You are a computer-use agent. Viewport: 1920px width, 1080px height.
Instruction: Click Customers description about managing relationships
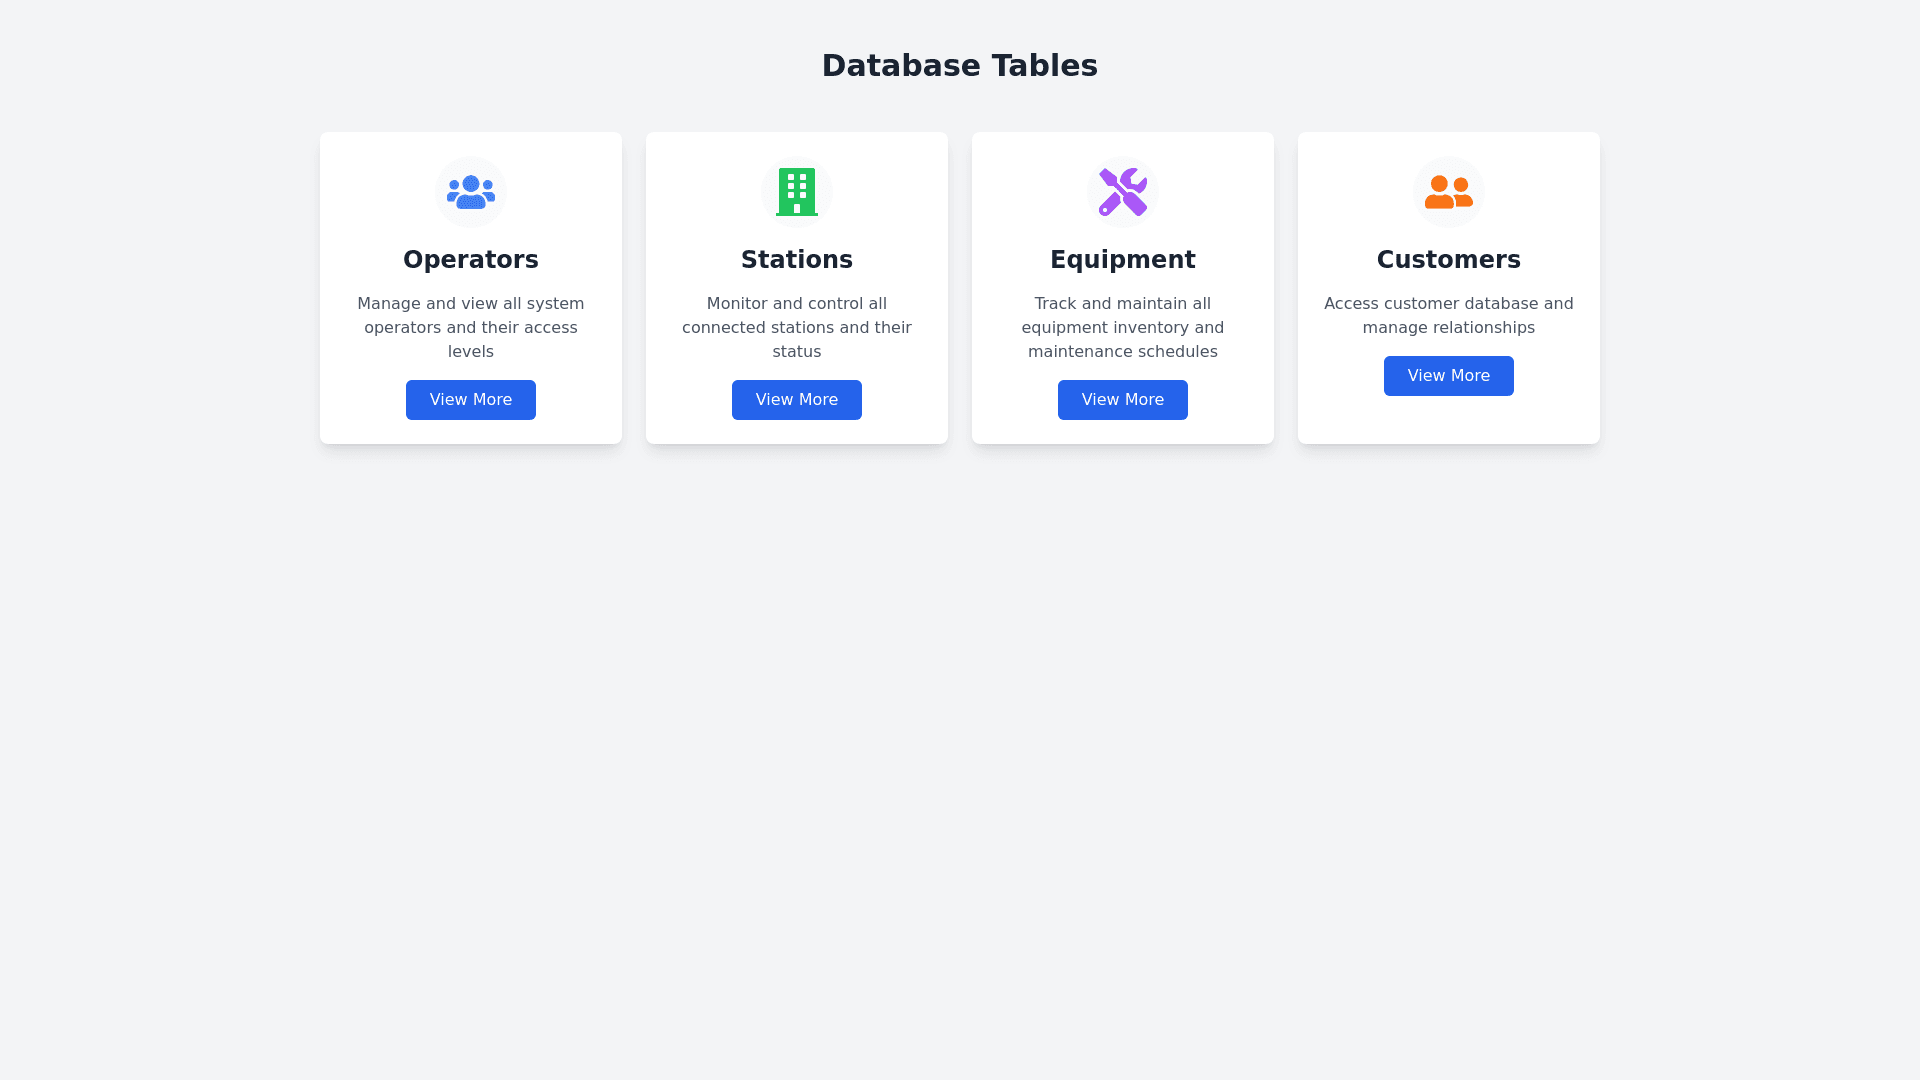click(1449, 316)
